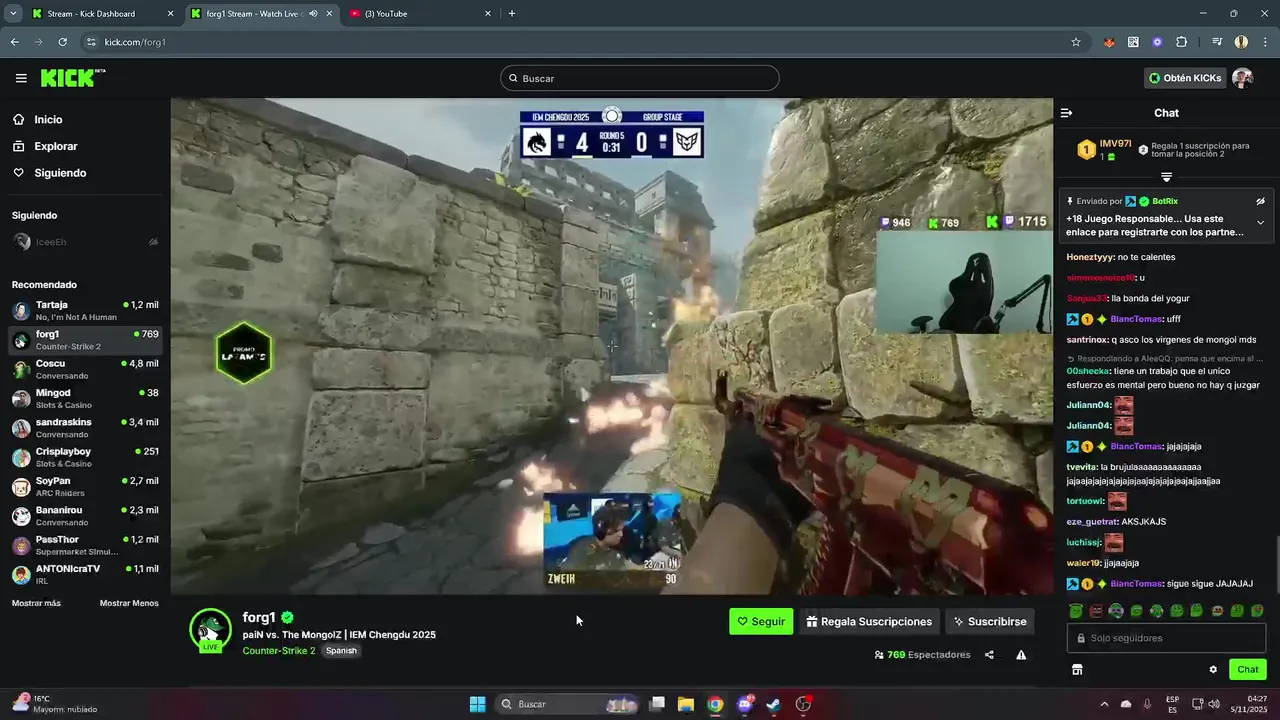Screen dimensions: 1280x720
Task: Collapse the chat panel with arrow icon
Action: (1066, 113)
